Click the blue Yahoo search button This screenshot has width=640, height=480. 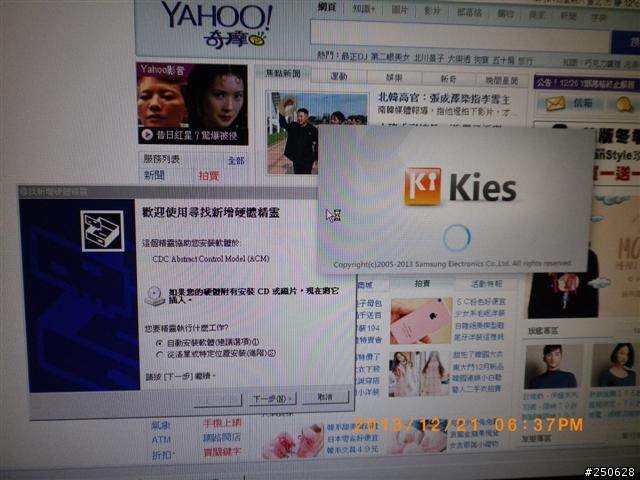tap(625, 42)
